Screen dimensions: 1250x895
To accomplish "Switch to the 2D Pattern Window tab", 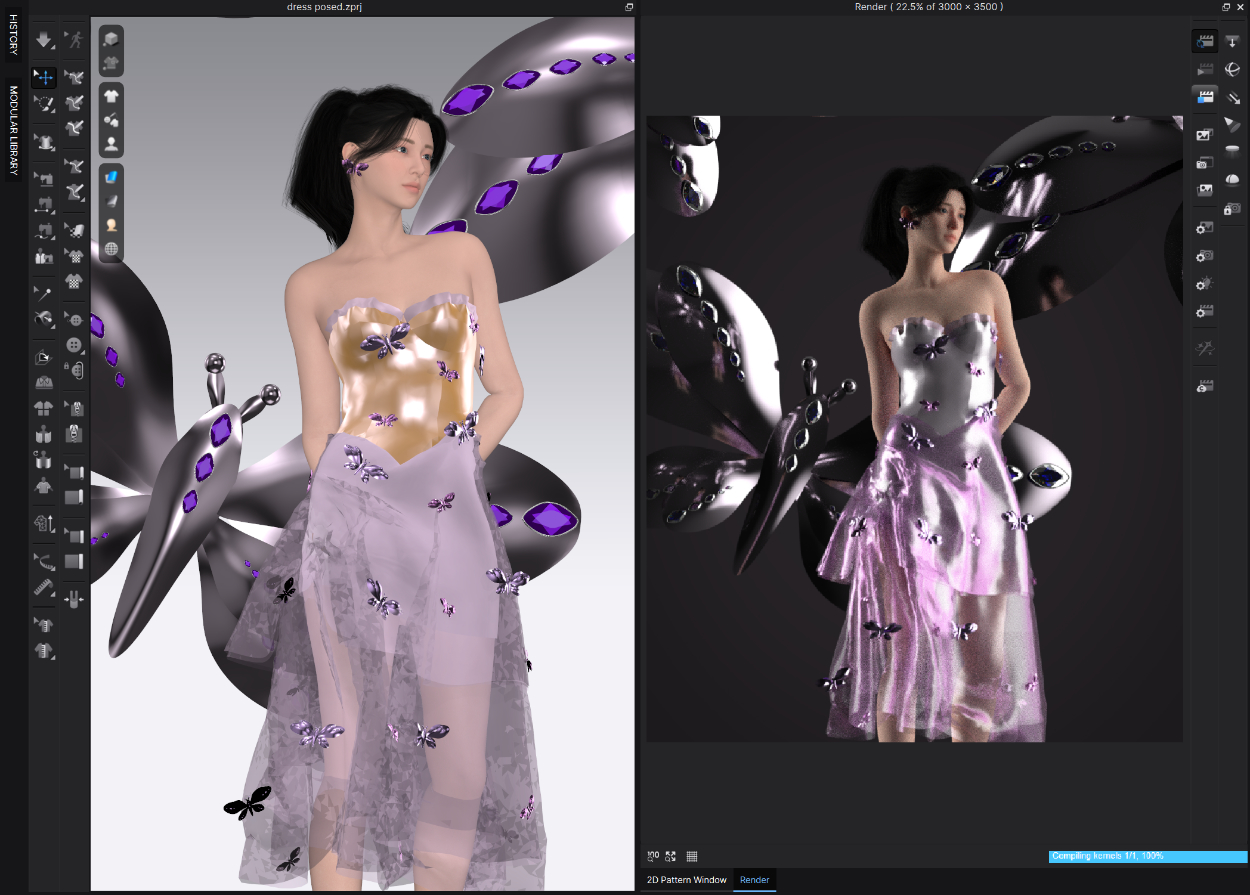I will click(686, 880).
